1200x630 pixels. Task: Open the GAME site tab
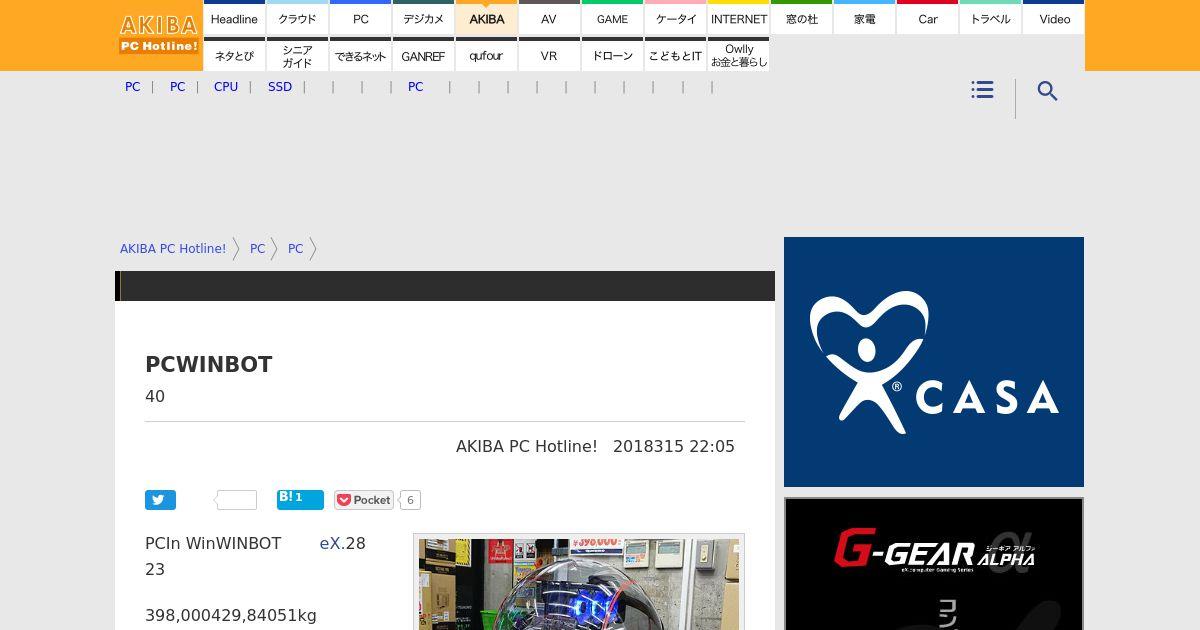pos(612,19)
